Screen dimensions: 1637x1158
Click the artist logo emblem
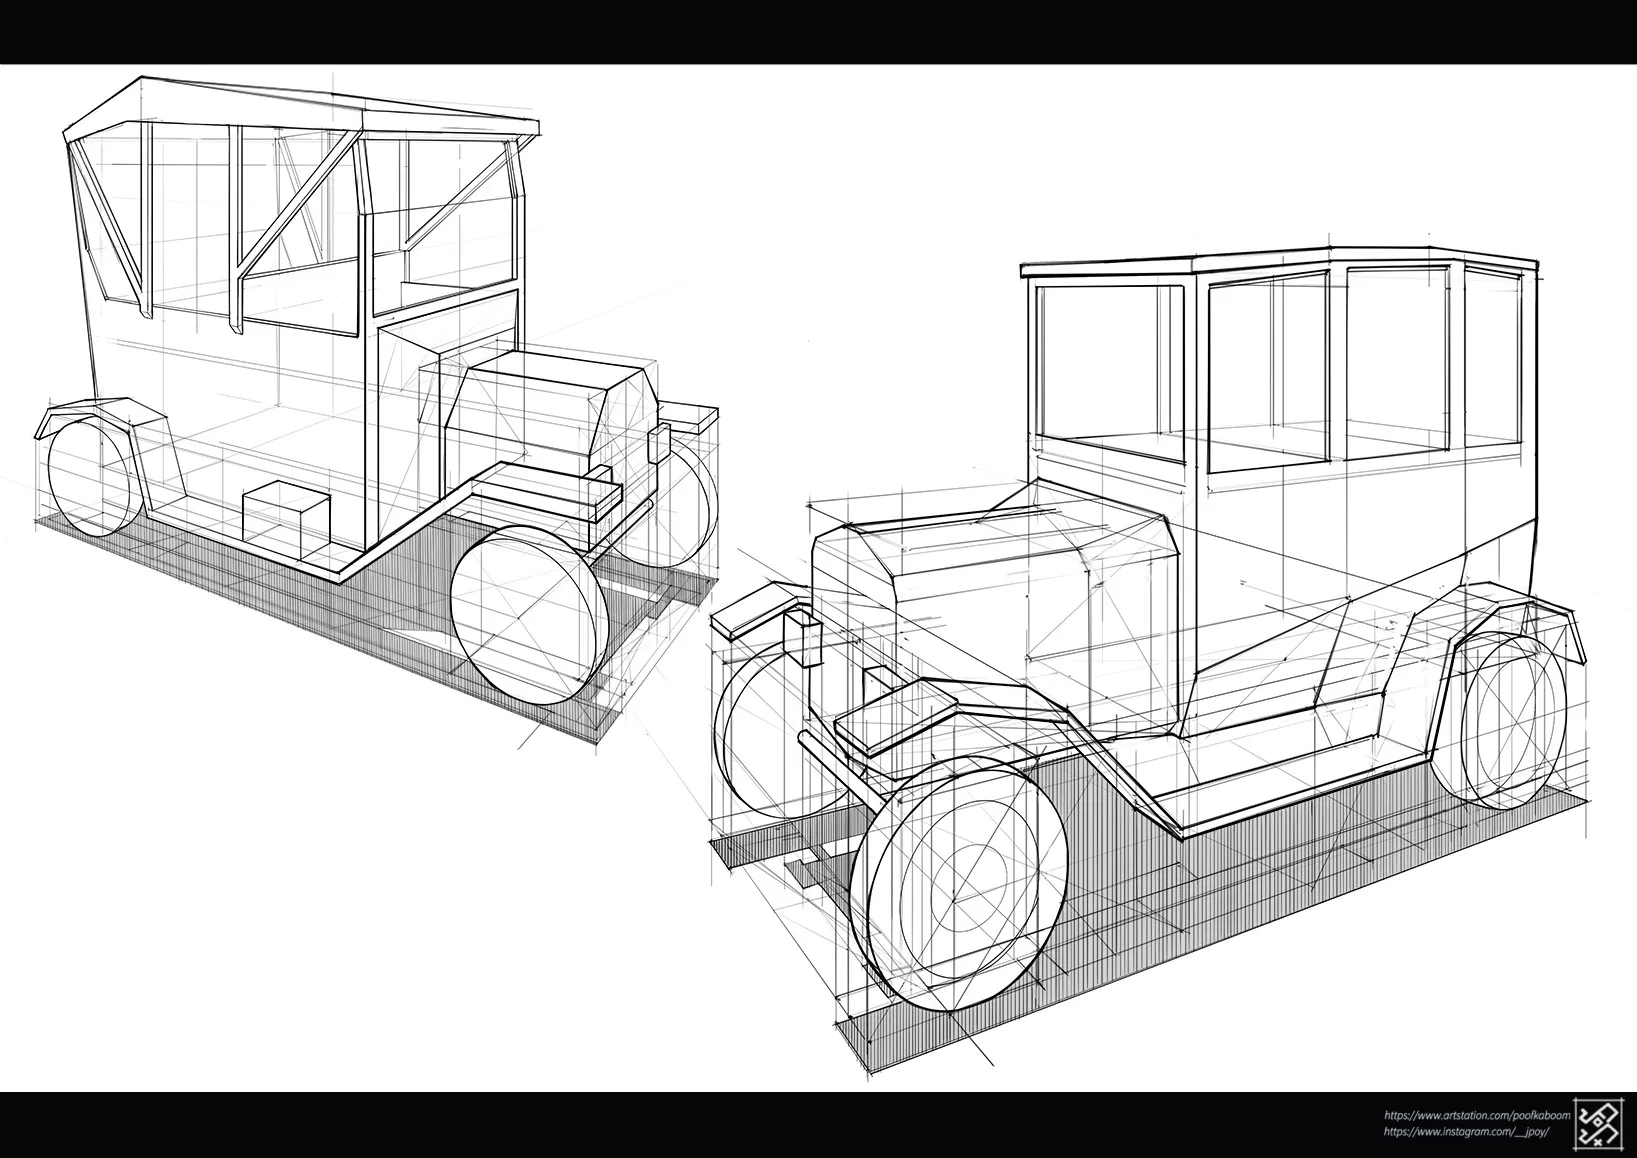pos(1600,1123)
